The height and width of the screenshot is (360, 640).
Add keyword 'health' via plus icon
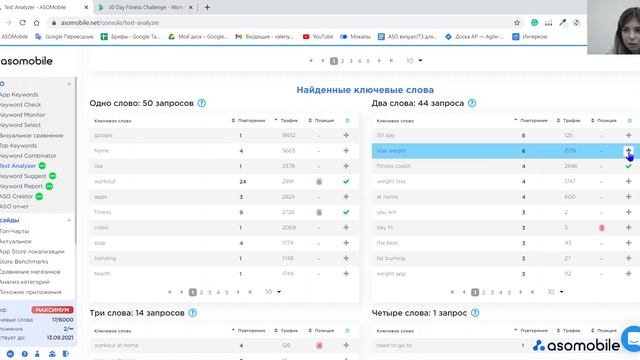(346, 273)
